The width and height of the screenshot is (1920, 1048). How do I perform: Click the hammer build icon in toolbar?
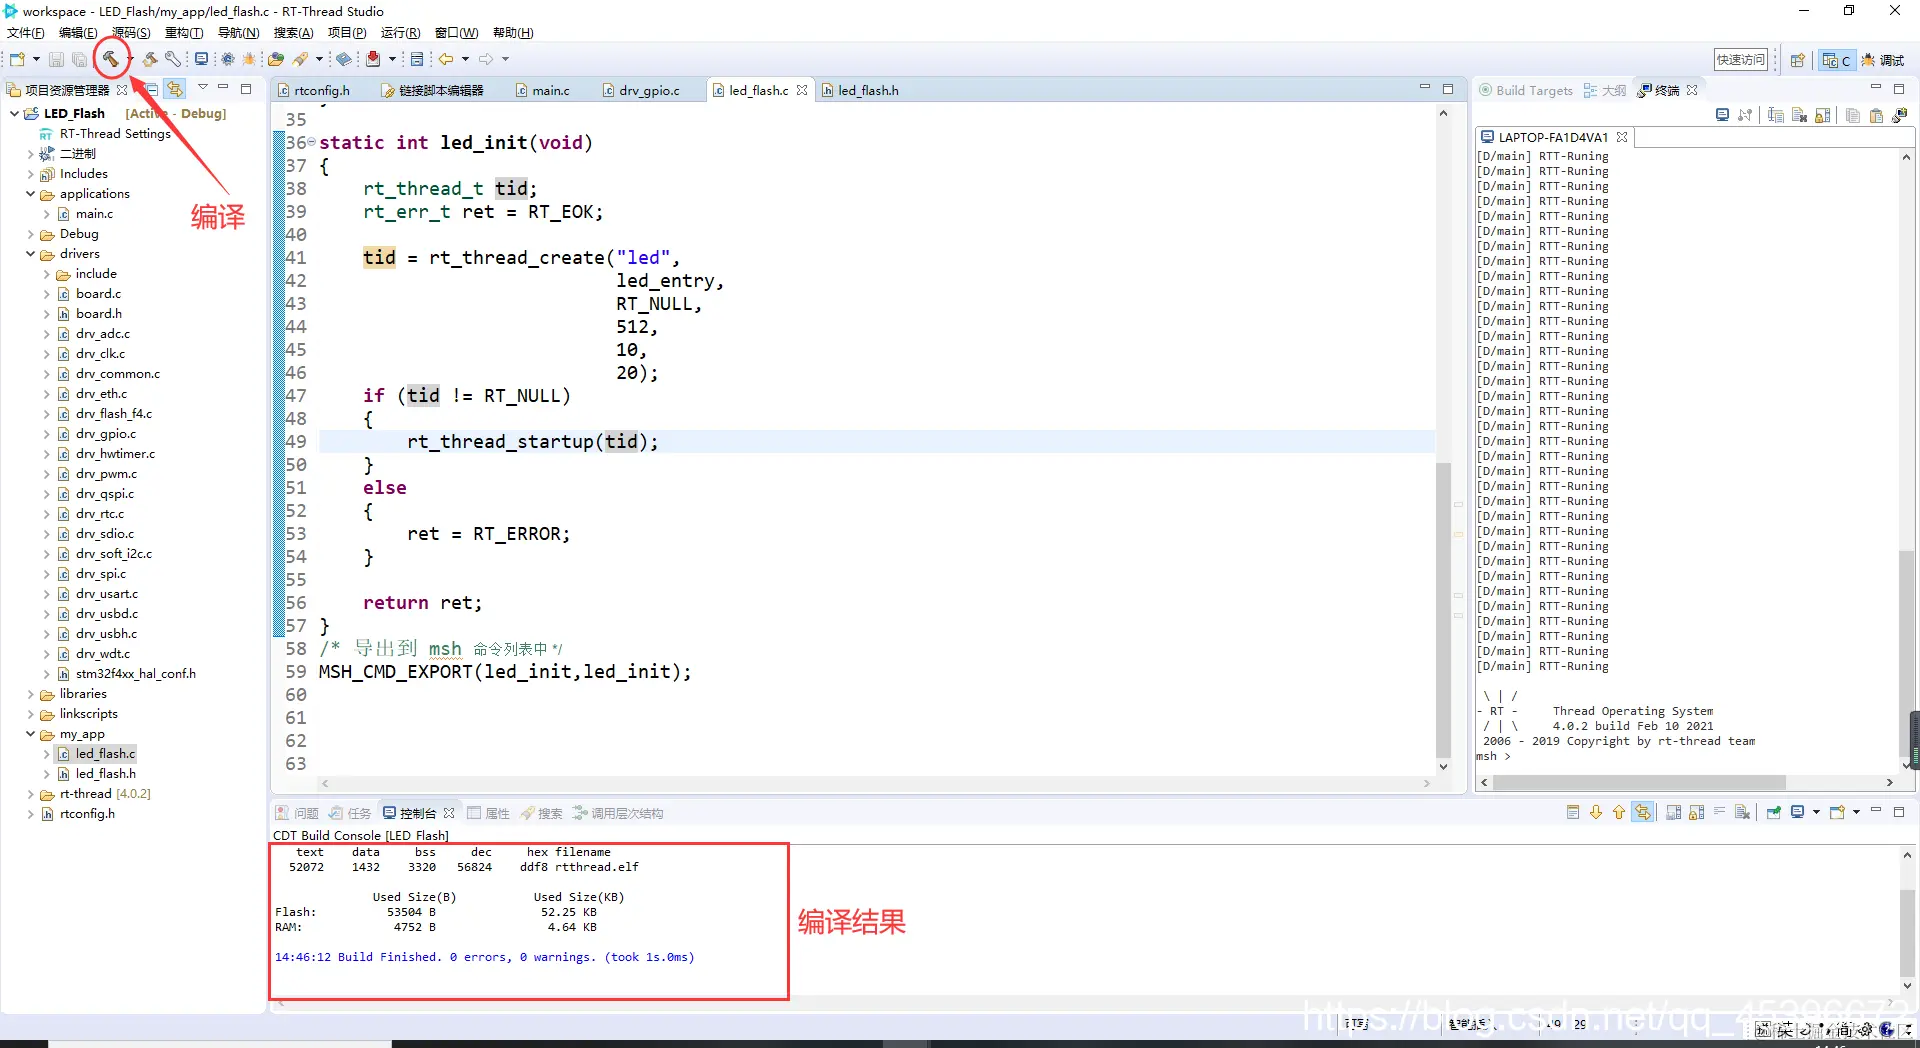point(110,59)
